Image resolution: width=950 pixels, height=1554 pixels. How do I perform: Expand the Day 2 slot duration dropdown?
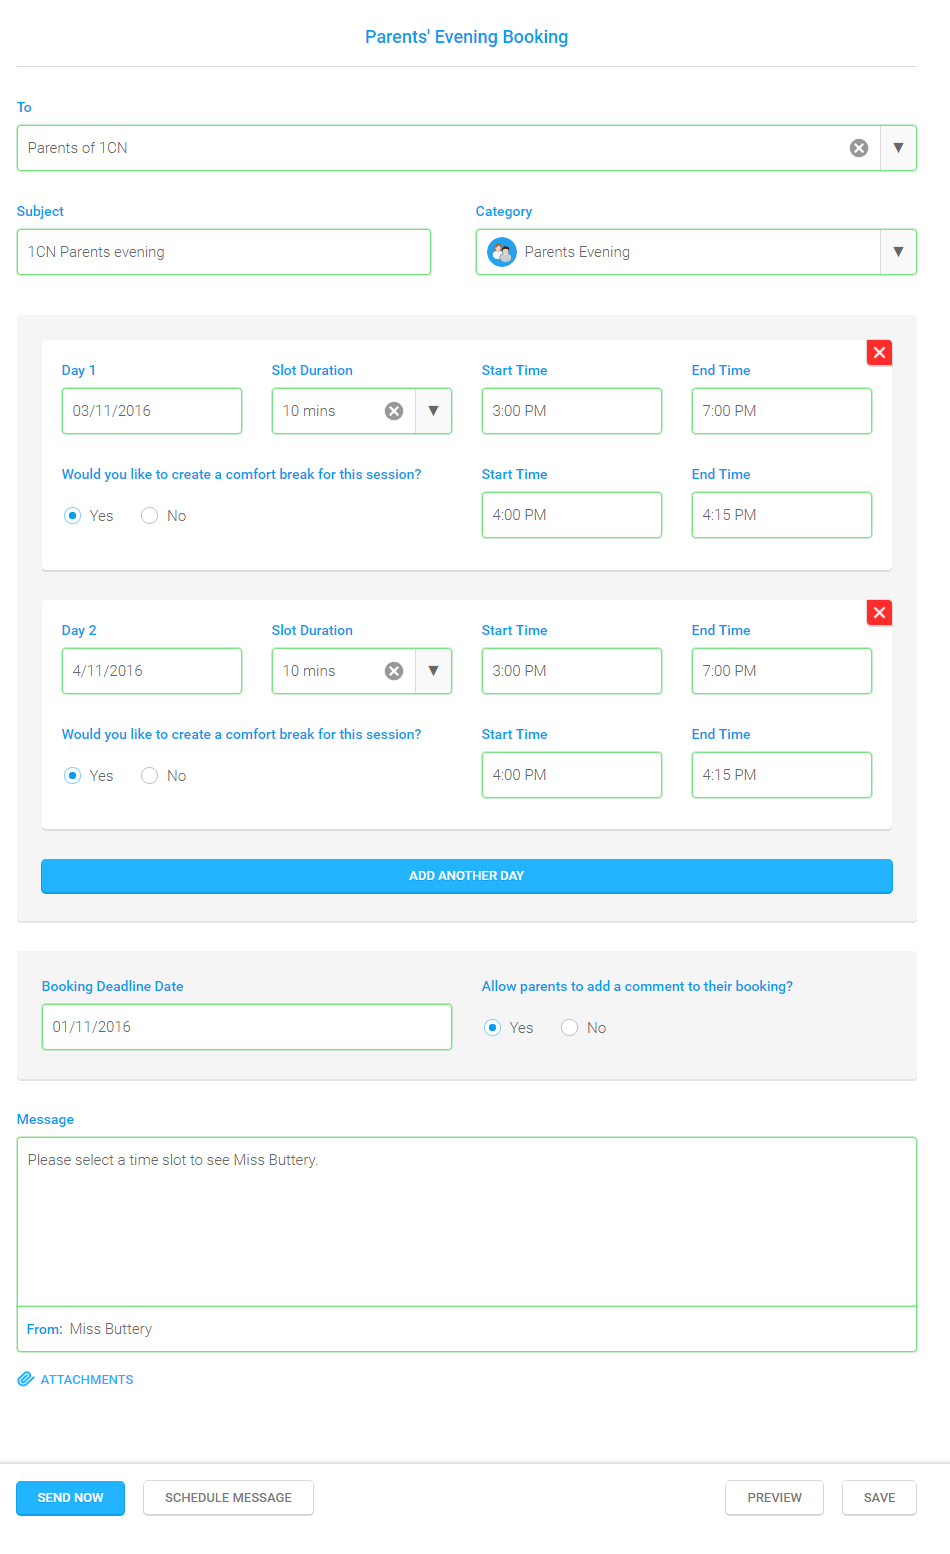click(433, 670)
